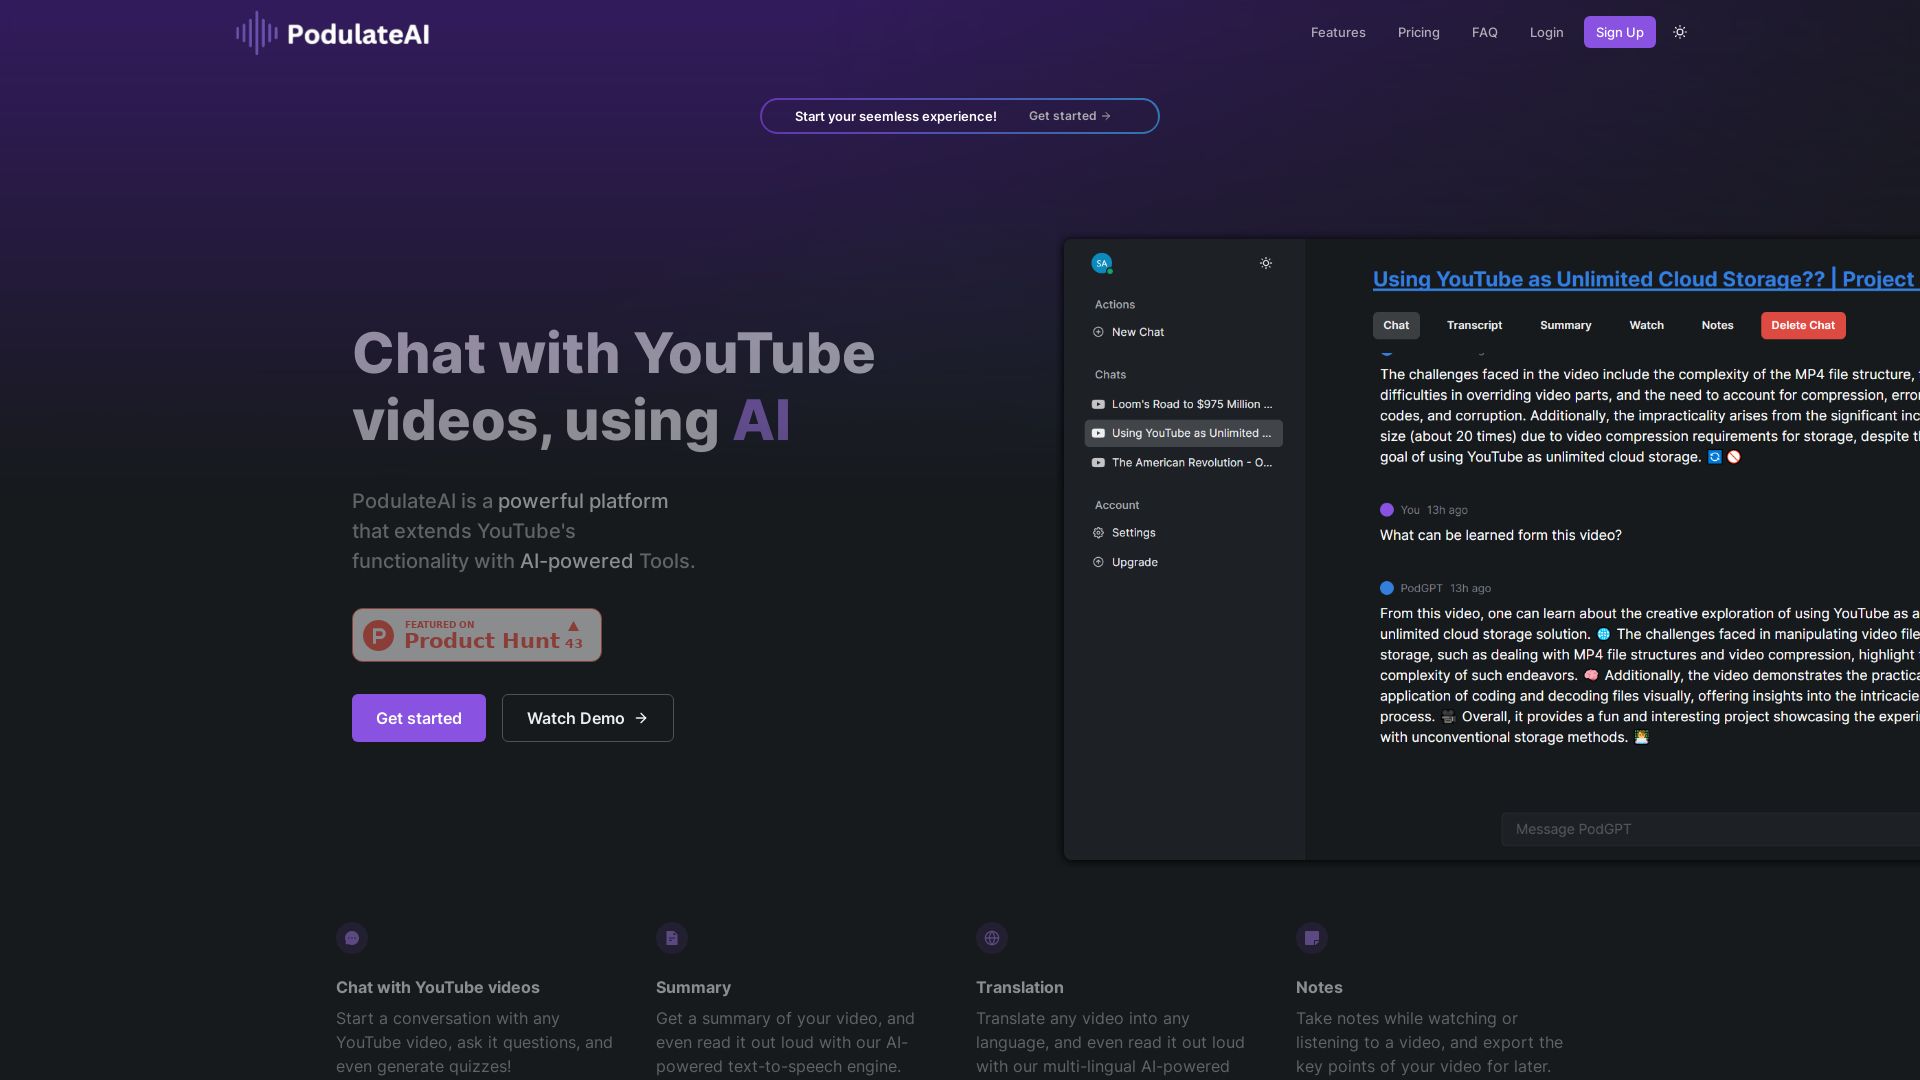
Task: Click the Notes sticky-note feature icon
Action: (x=1312, y=938)
